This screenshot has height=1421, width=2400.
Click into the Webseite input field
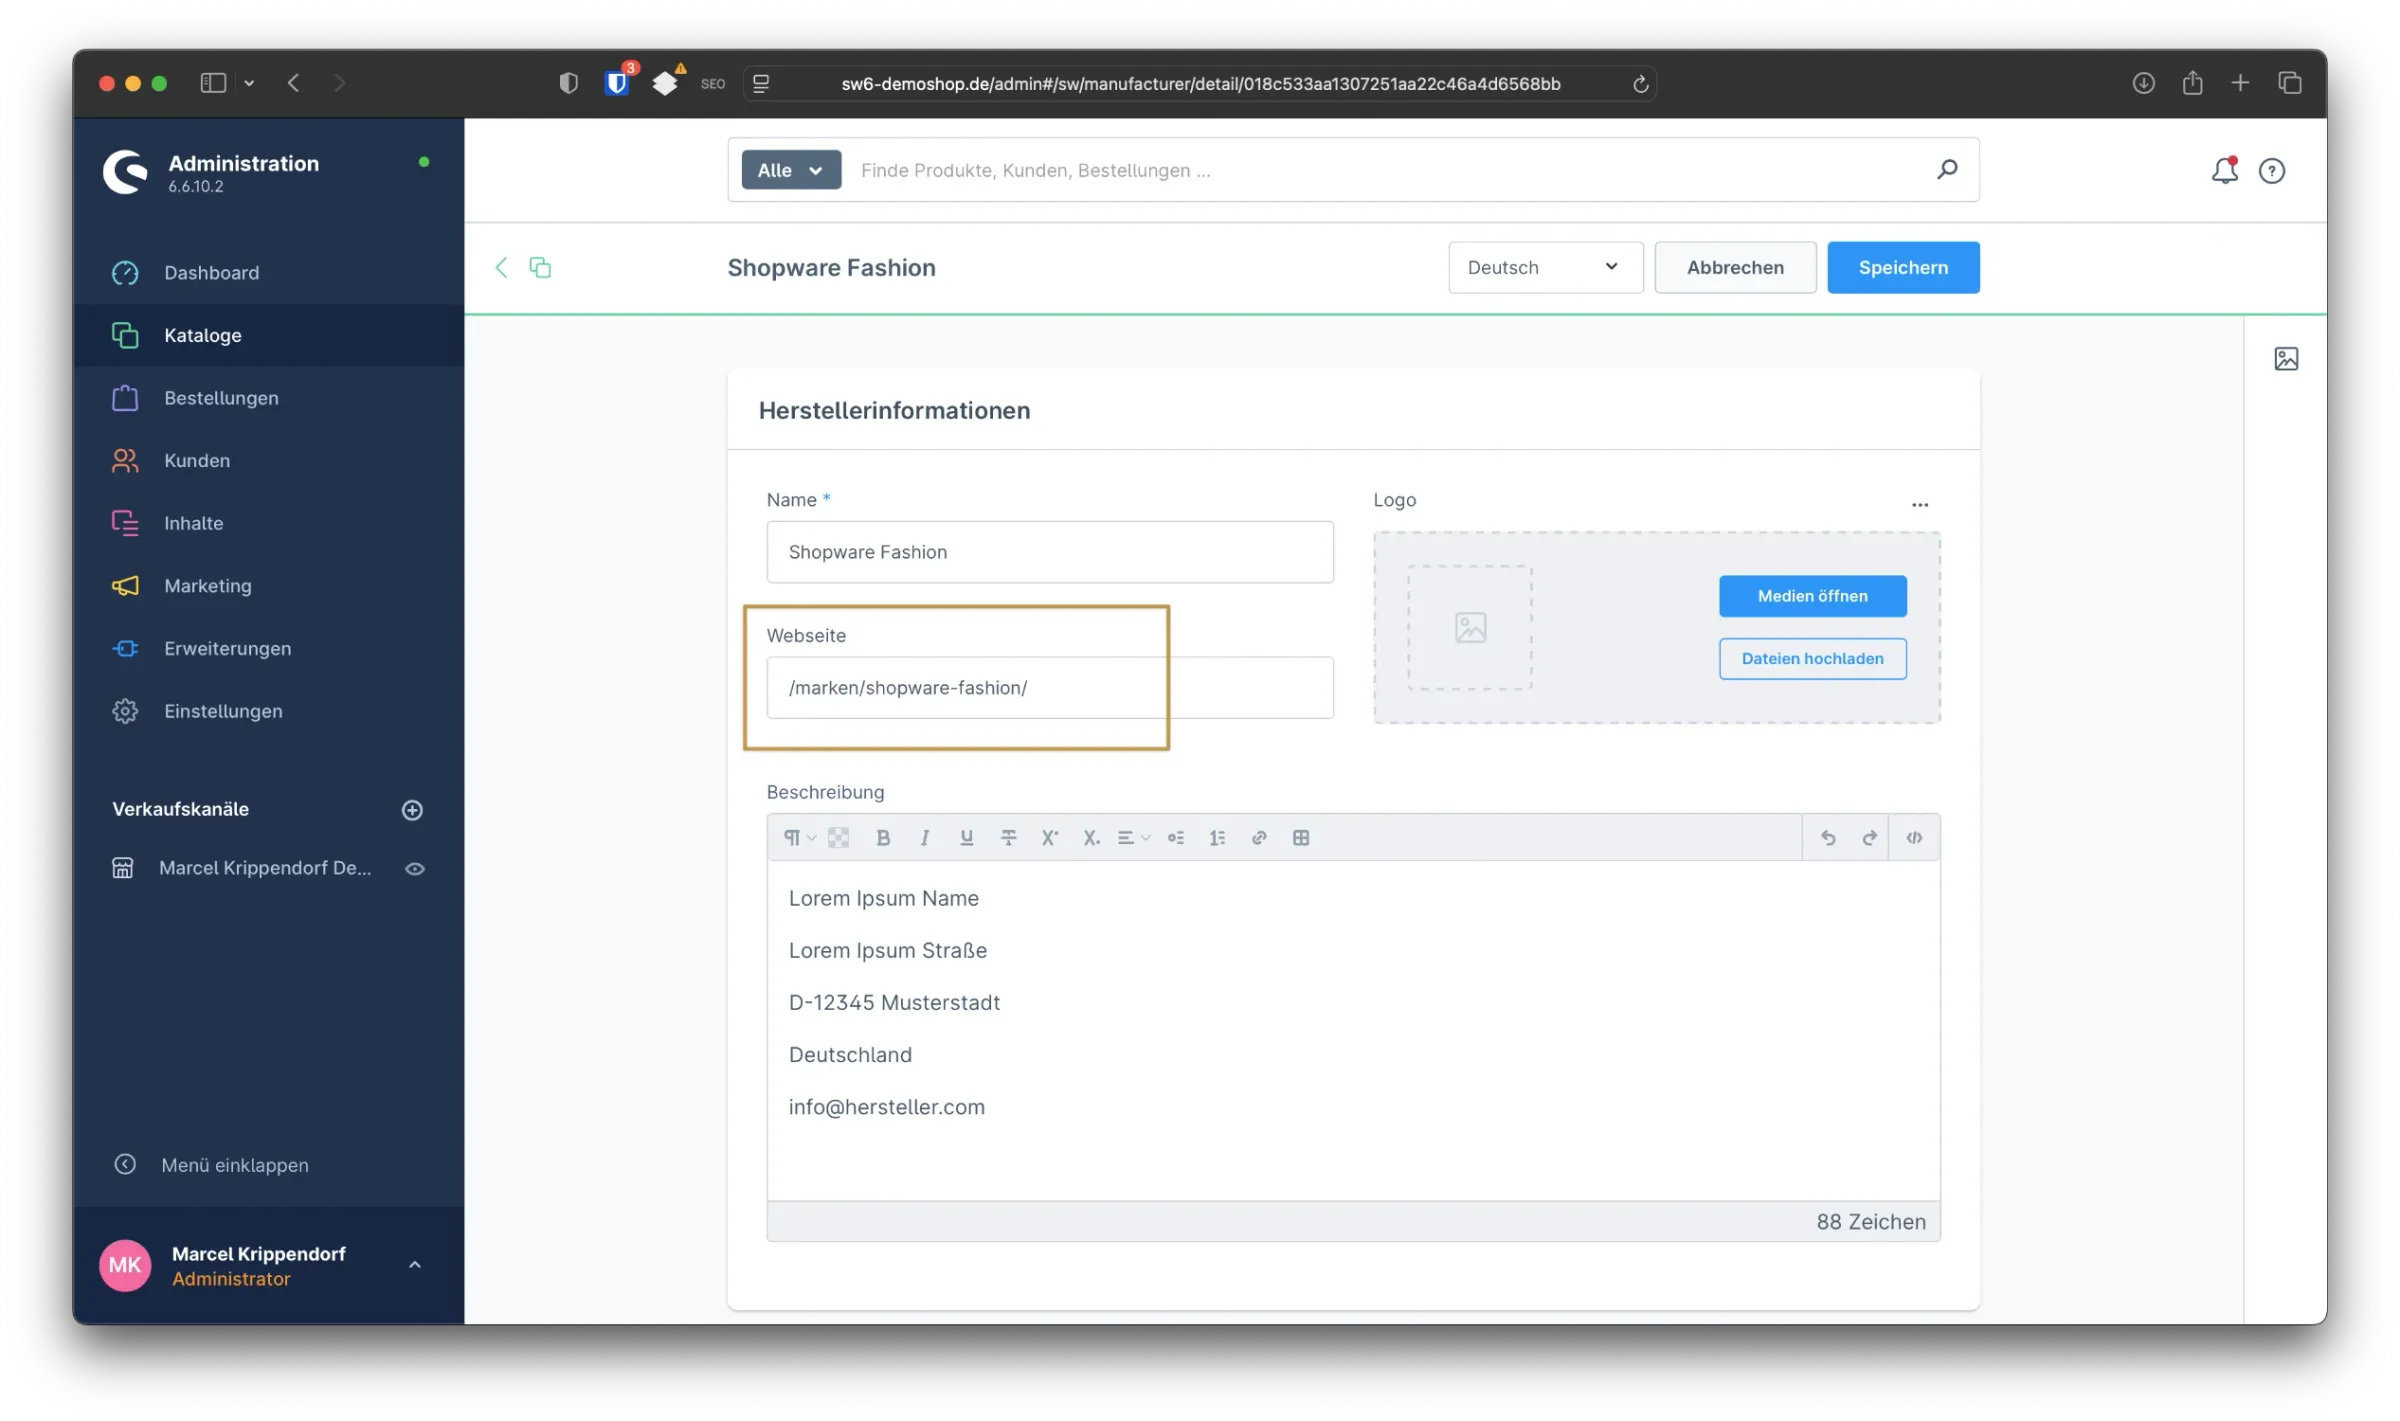tap(1049, 687)
